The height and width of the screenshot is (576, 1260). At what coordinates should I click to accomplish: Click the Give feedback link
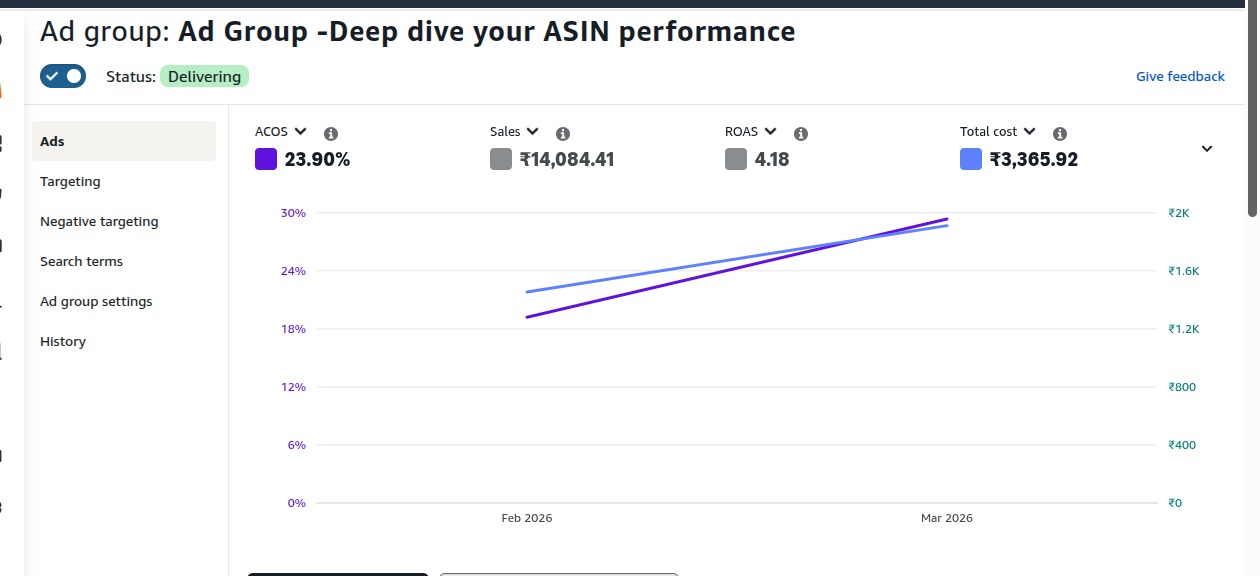pyautogui.click(x=1180, y=76)
